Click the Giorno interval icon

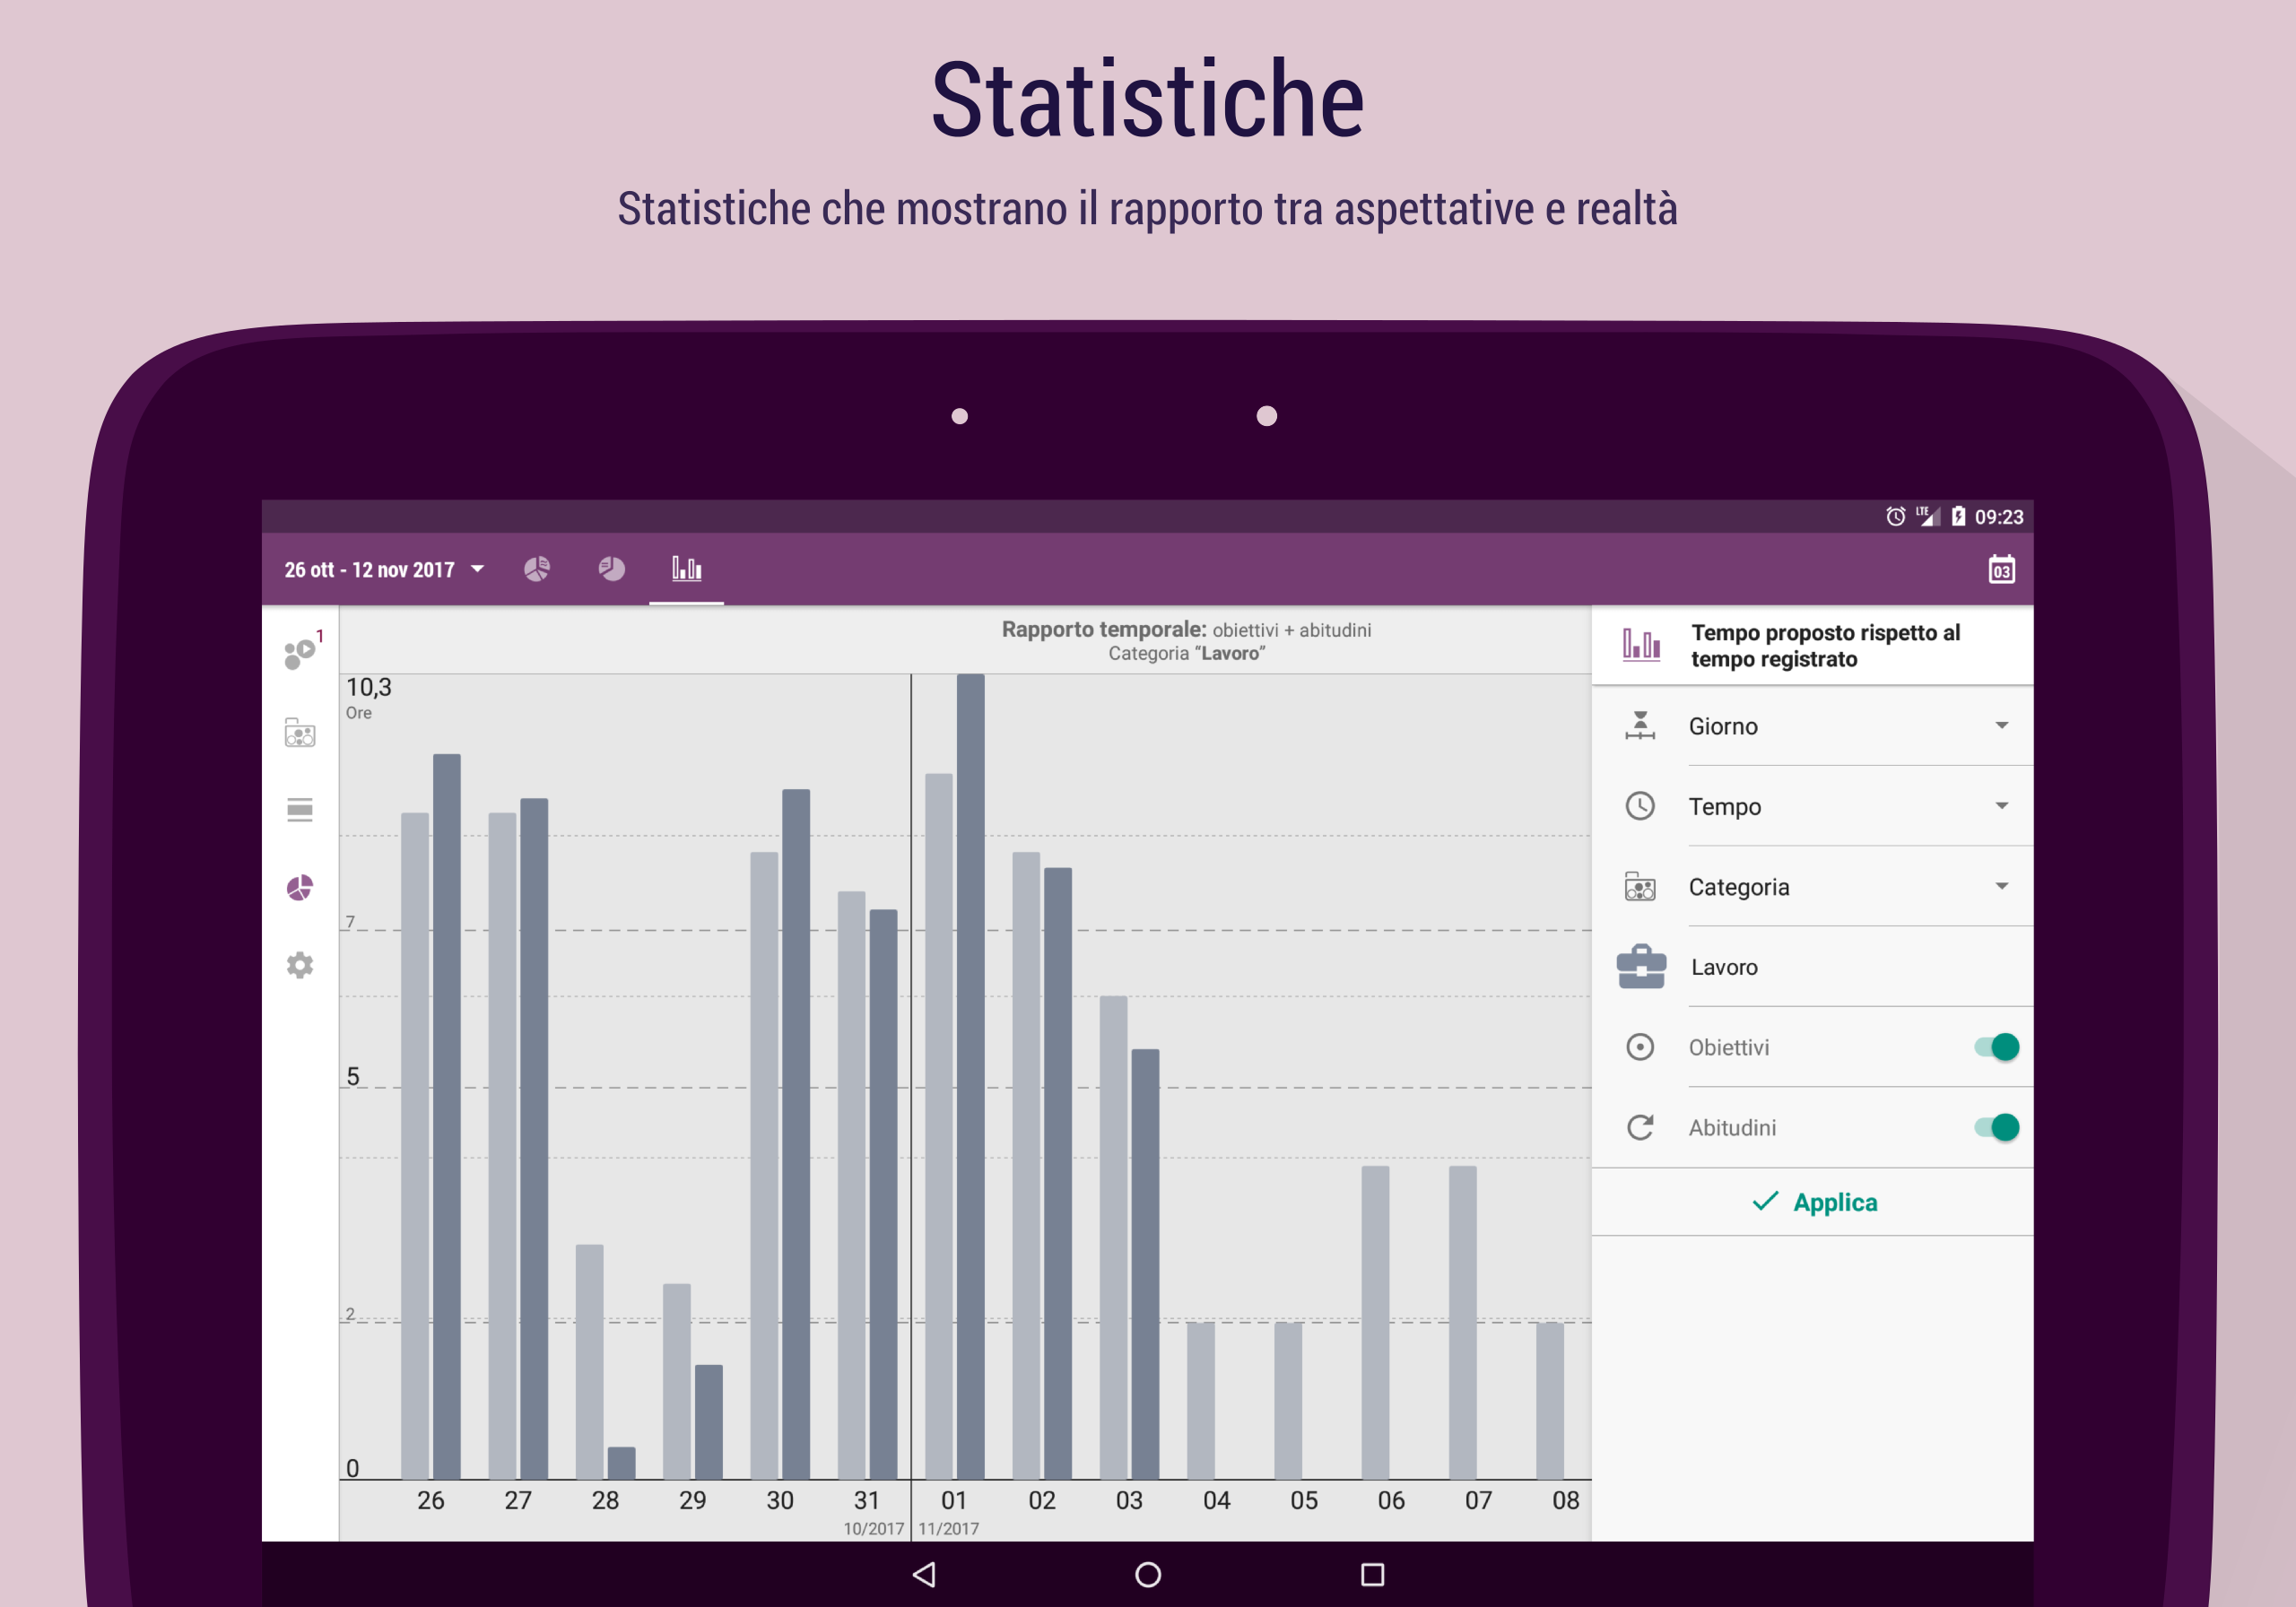(1640, 725)
